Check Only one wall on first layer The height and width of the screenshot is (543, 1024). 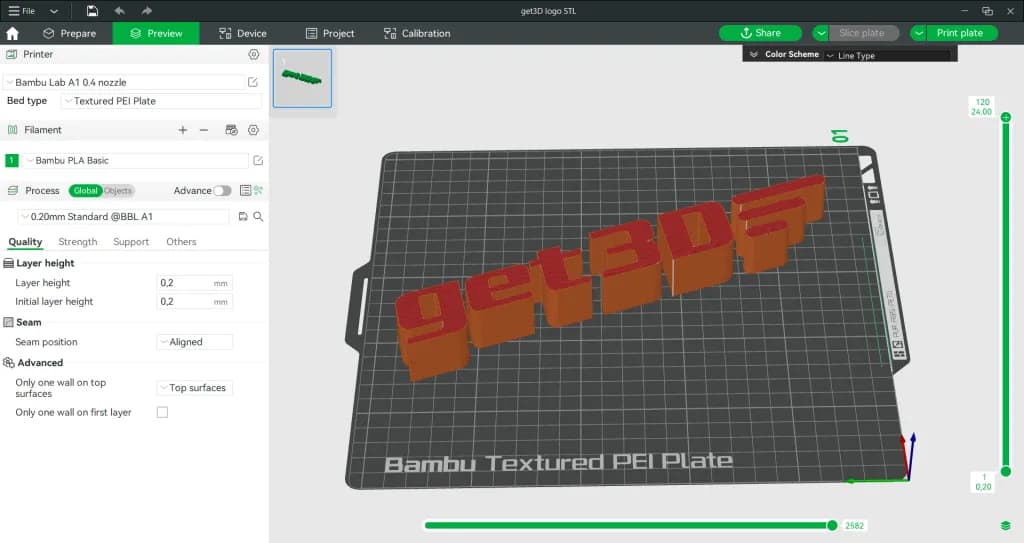pyautogui.click(x=162, y=412)
